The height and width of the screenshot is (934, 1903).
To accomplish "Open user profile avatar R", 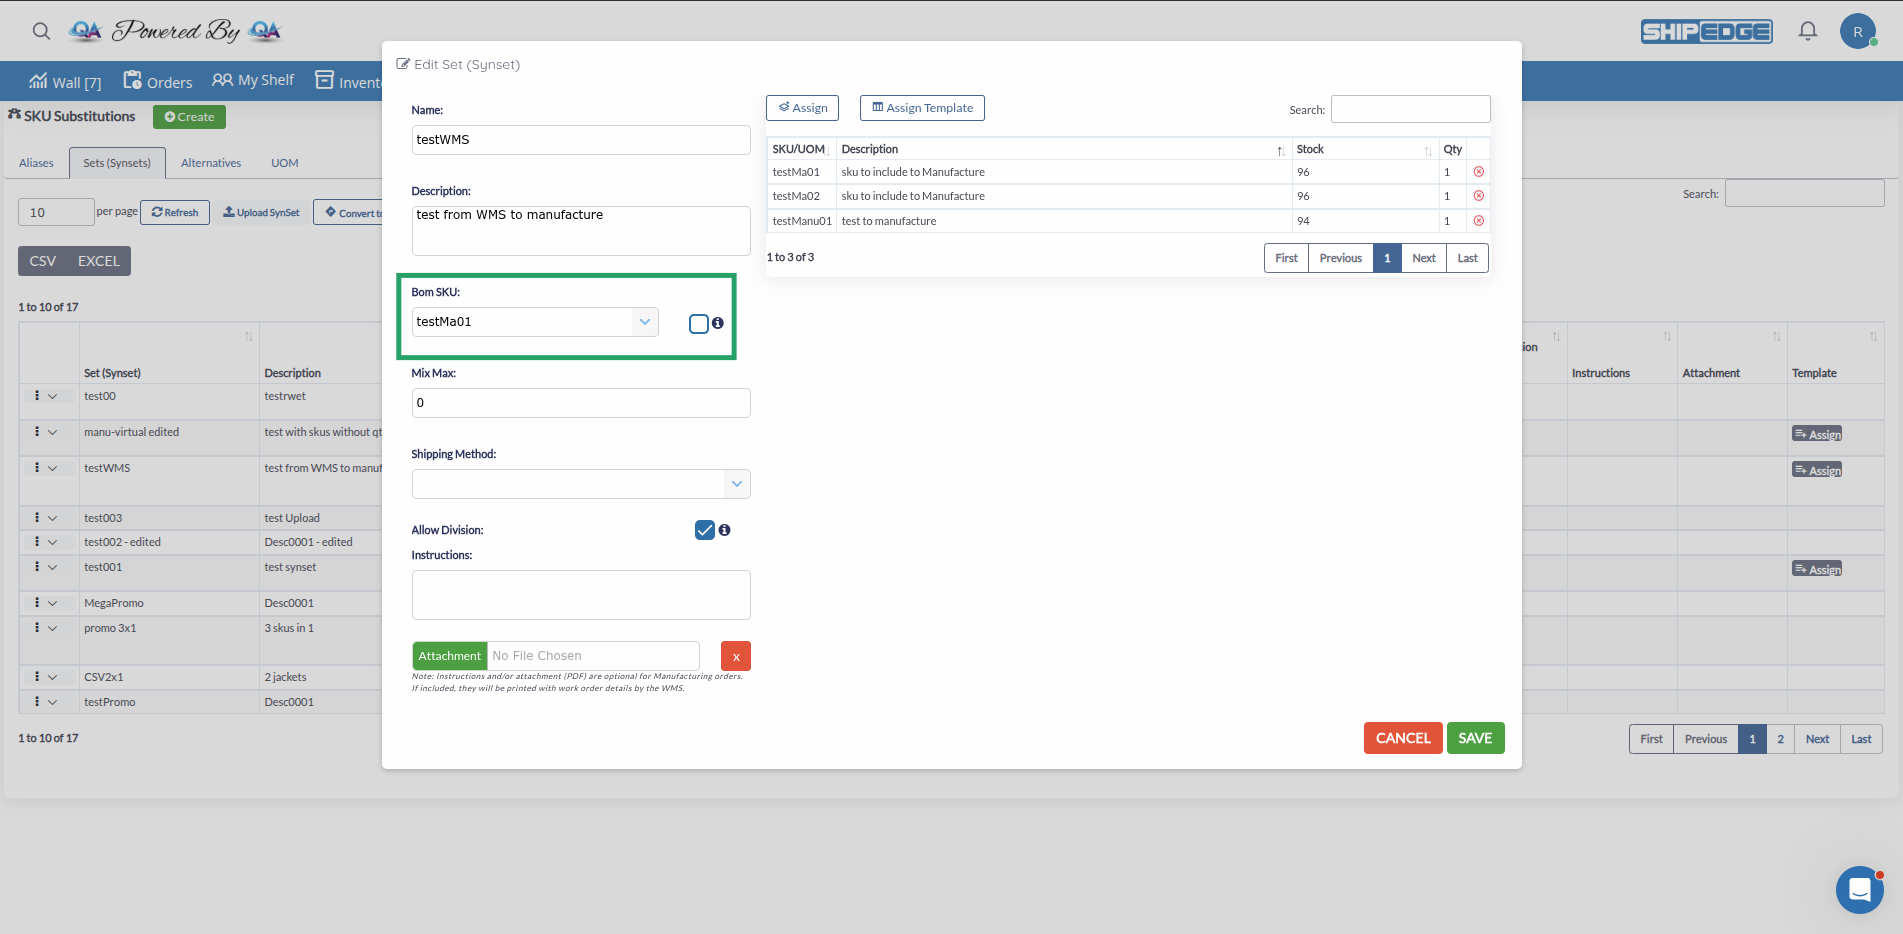I will (1857, 31).
